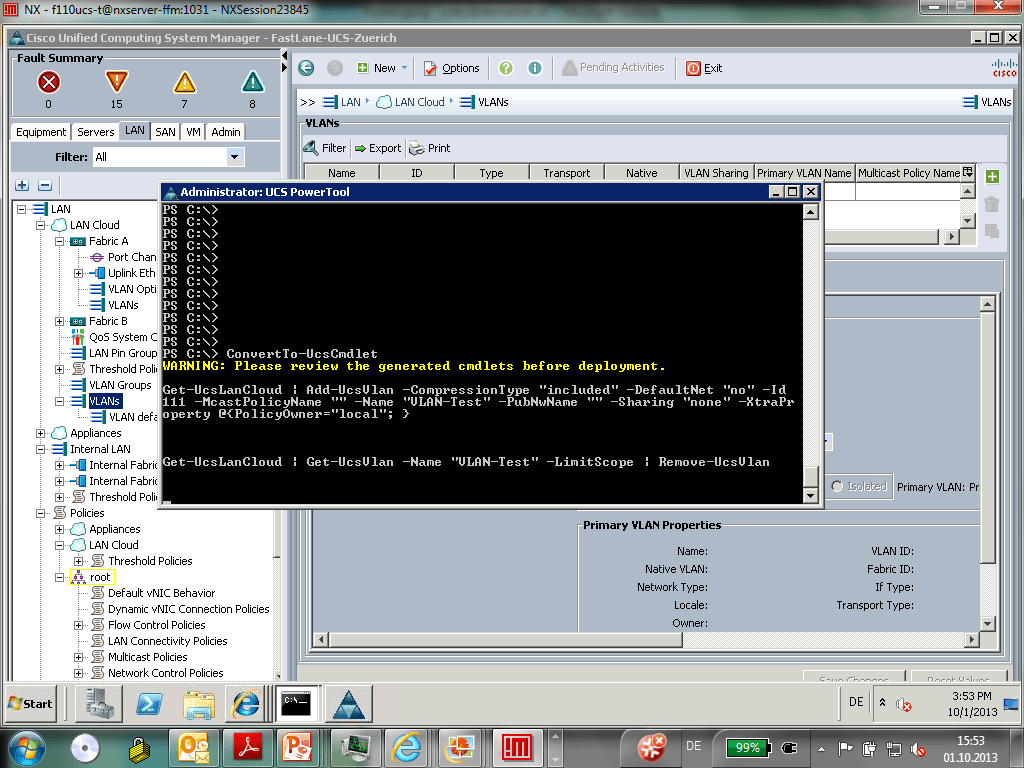Click the Exit button

704,68
